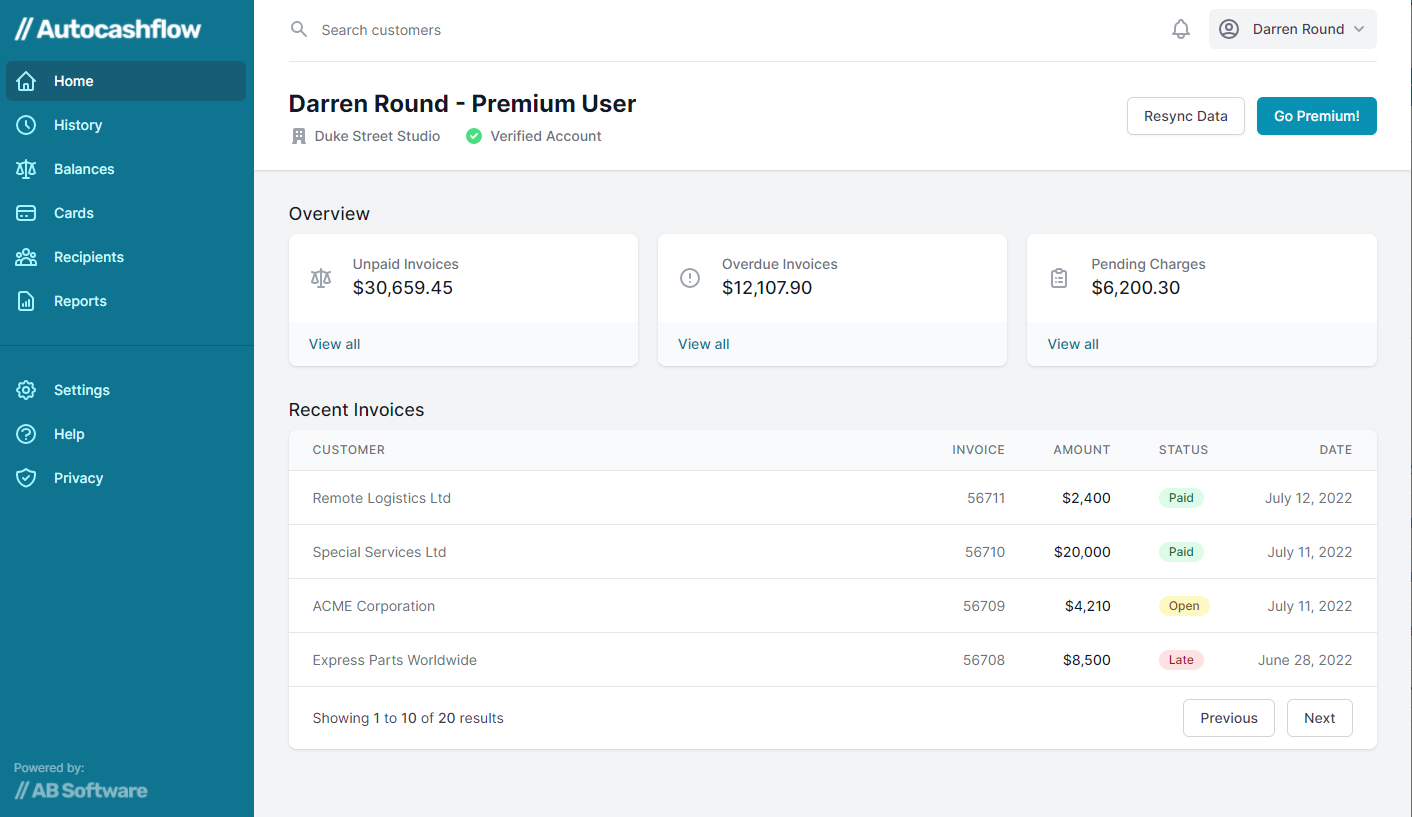Click the Help question mark icon
The height and width of the screenshot is (817, 1412).
point(27,434)
